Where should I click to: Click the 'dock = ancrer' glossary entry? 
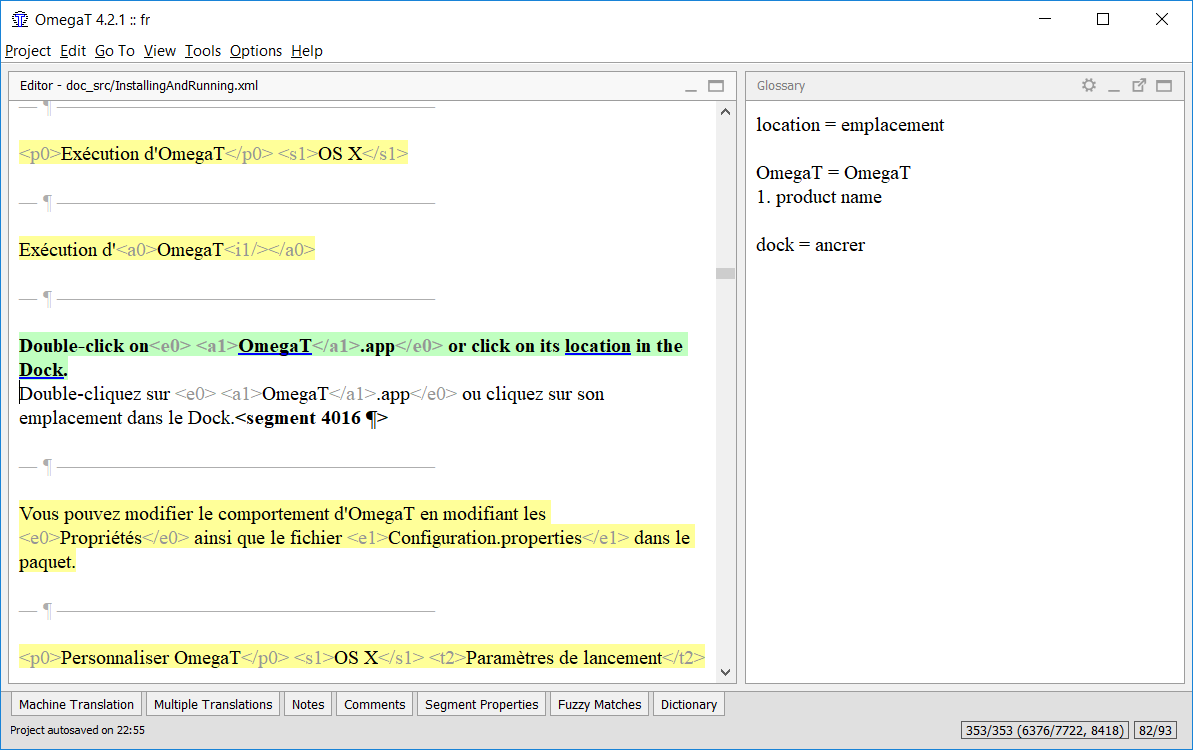(810, 245)
